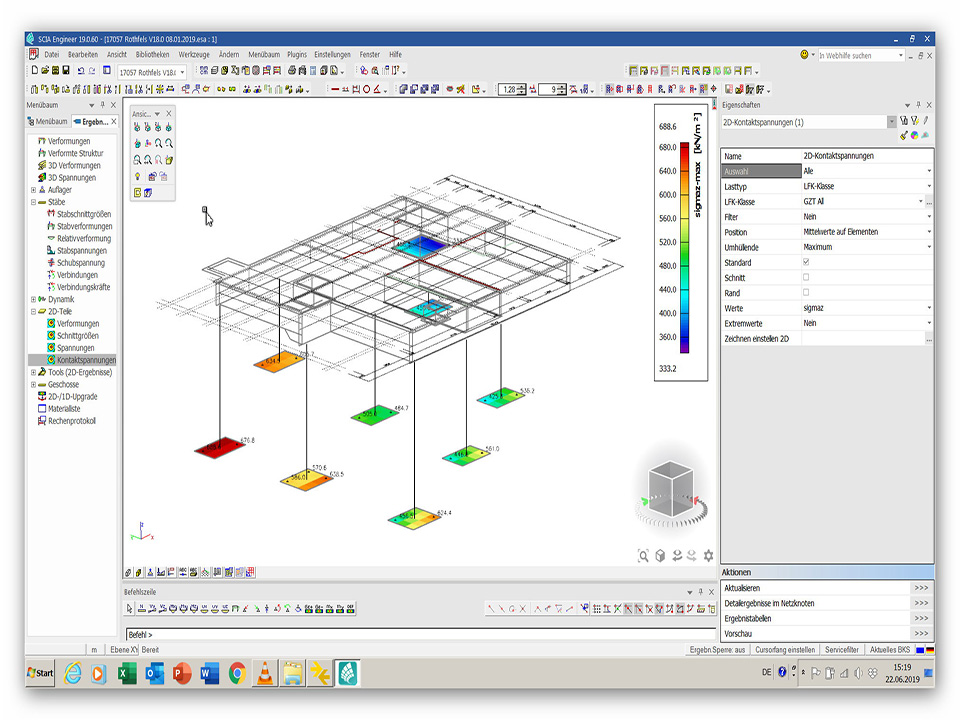Click the undo arrow icon
This screenshot has width=960, height=720.
point(80,71)
